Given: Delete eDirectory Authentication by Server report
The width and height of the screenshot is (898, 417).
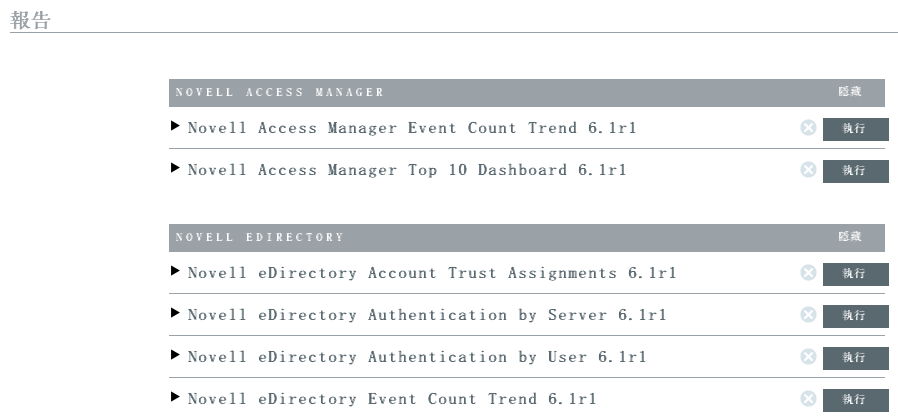Looking at the screenshot, I should [x=808, y=315].
